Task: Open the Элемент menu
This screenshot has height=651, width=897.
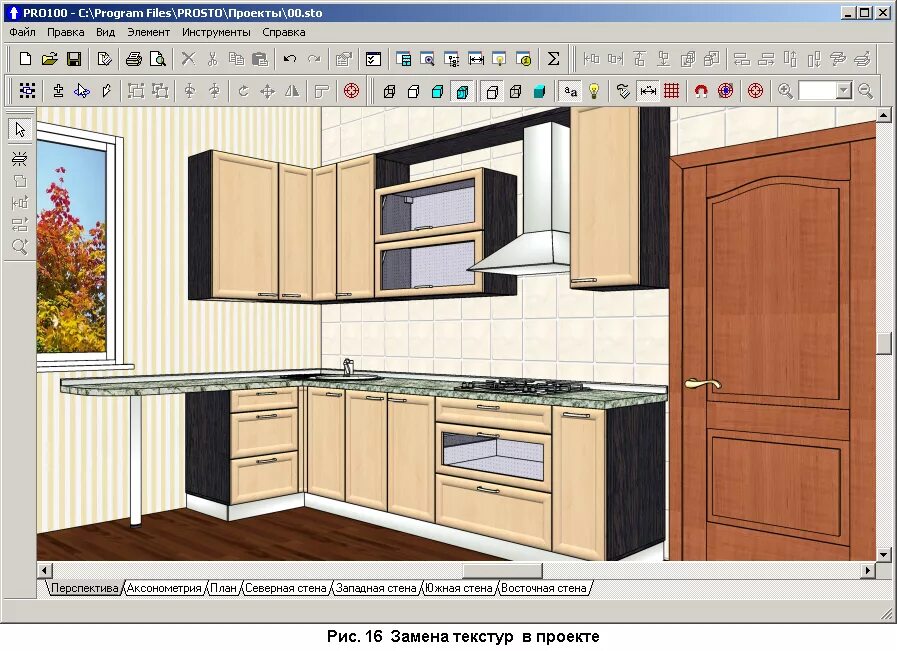Action: tap(148, 32)
